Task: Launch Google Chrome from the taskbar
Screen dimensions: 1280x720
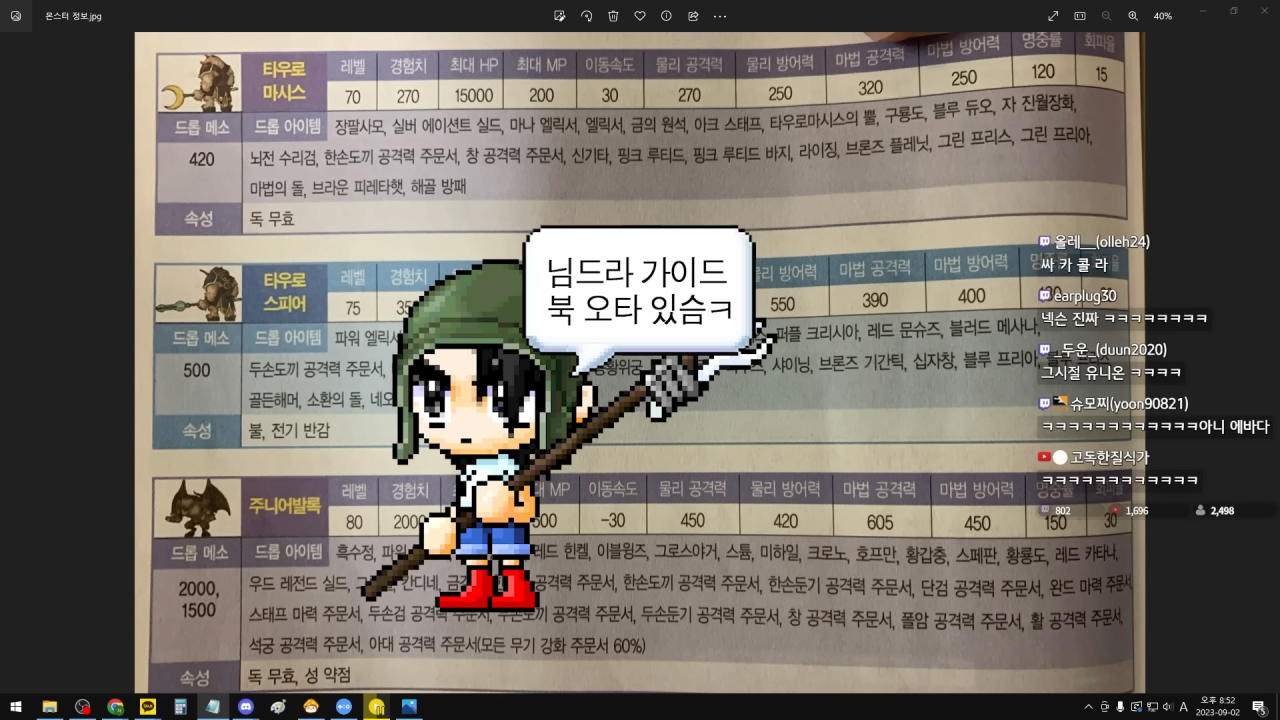Action: (115, 706)
